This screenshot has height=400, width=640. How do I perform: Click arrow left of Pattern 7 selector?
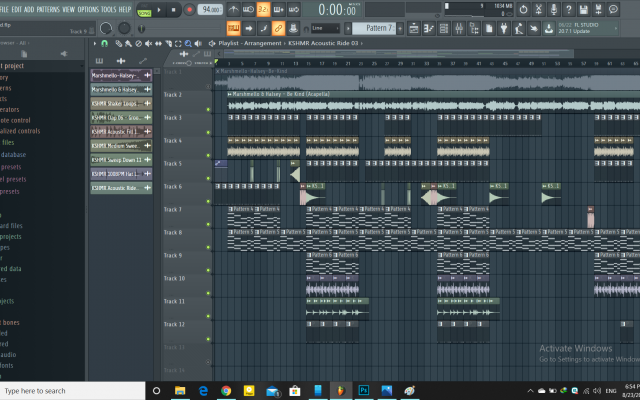click(x=348, y=28)
